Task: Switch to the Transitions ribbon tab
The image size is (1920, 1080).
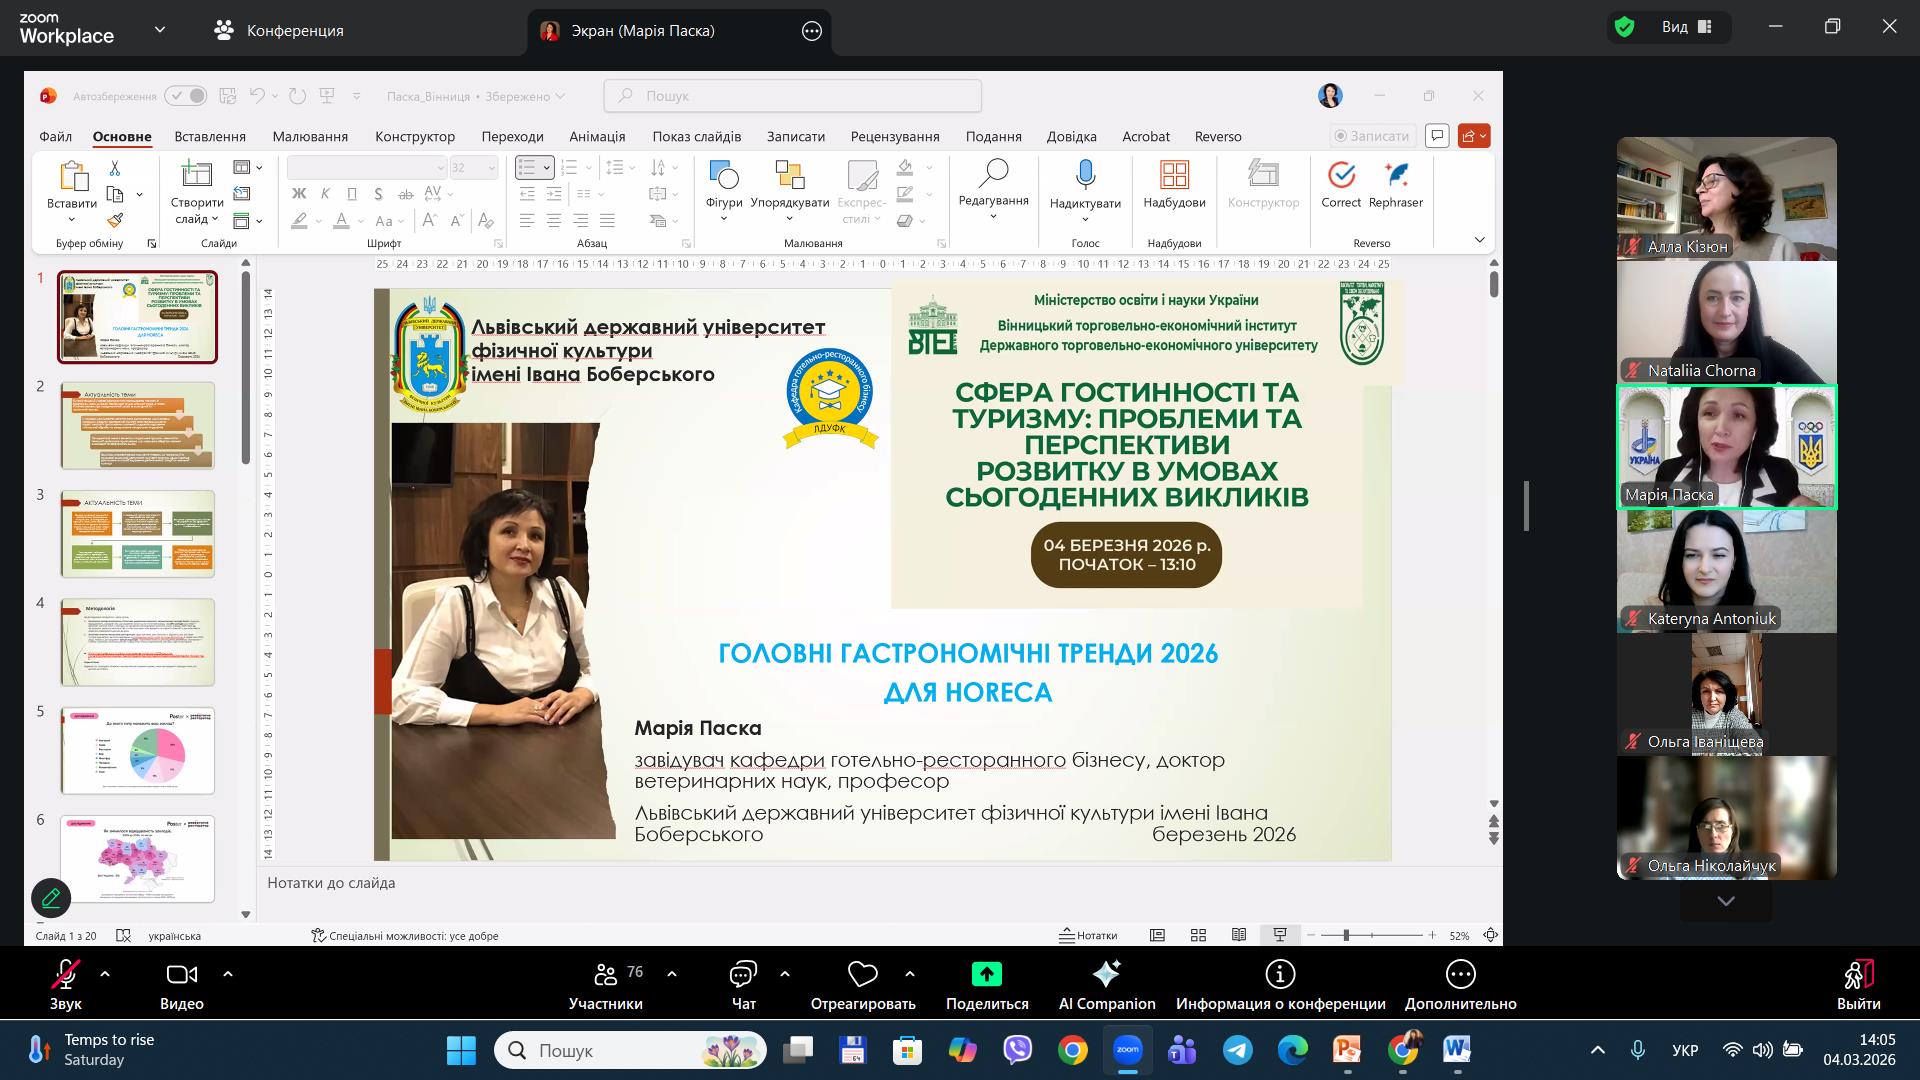Action: point(512,136)
